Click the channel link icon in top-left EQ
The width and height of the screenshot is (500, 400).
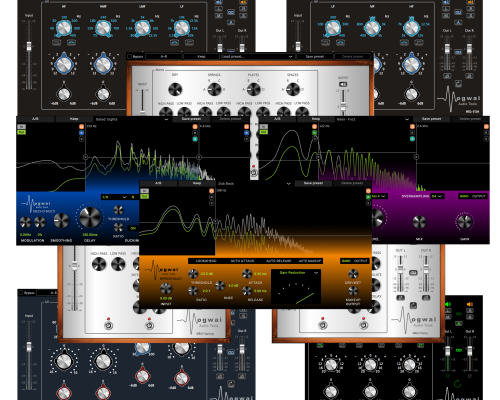231,12
